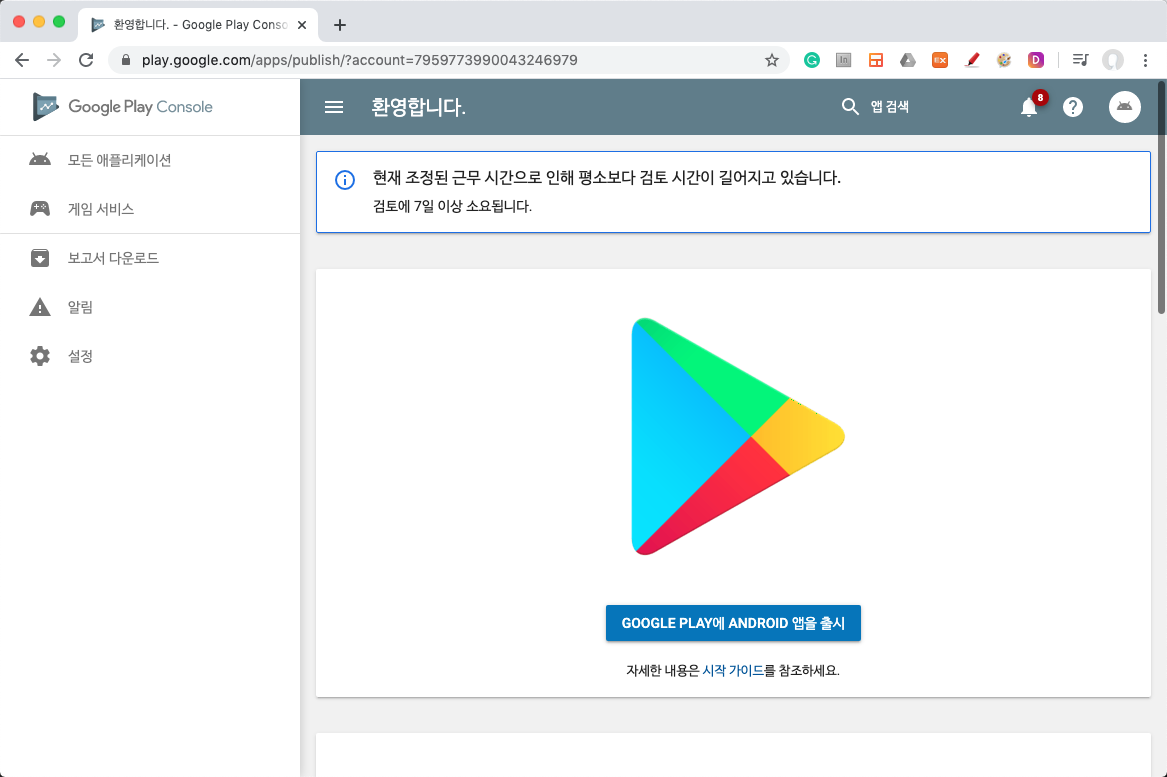
Task: Open a new browser tab
Action: click(x=340, y=25)
